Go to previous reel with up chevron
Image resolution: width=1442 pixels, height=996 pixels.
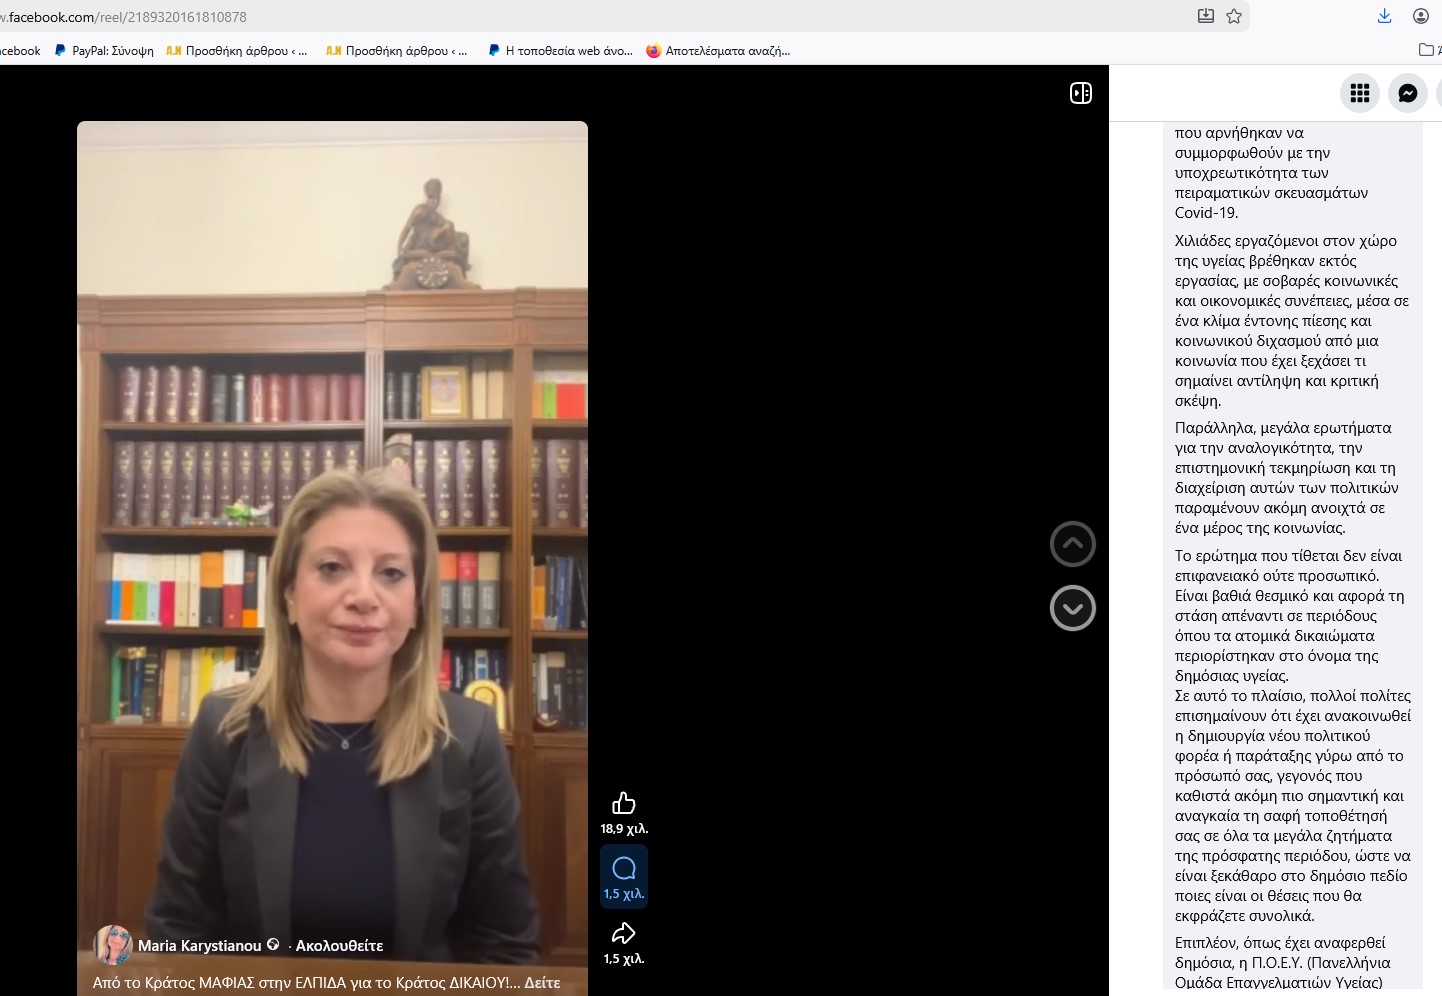[1073, 544]
